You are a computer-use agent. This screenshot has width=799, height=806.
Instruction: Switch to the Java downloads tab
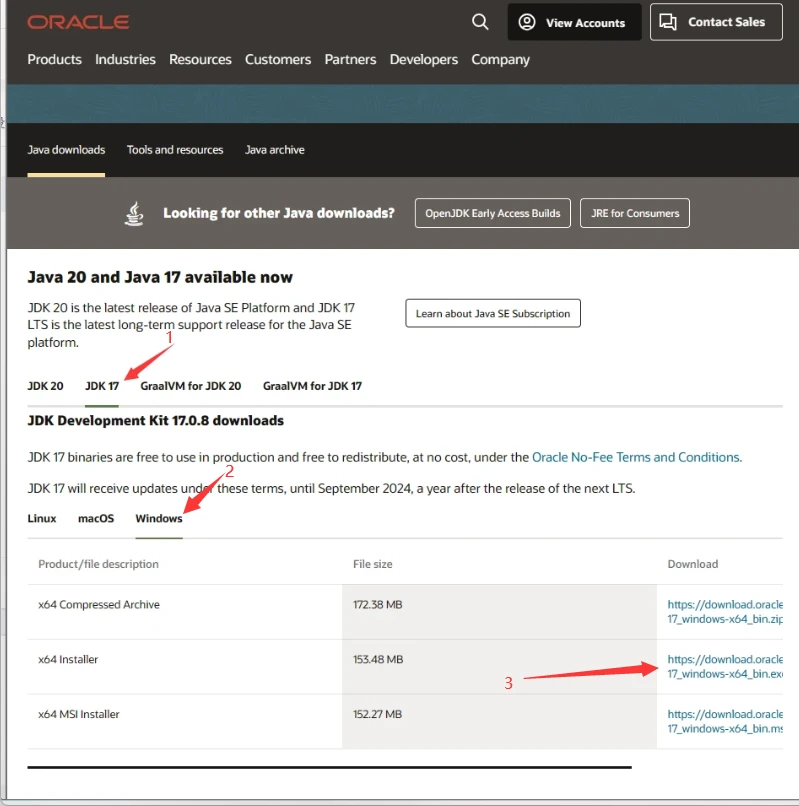66,150
